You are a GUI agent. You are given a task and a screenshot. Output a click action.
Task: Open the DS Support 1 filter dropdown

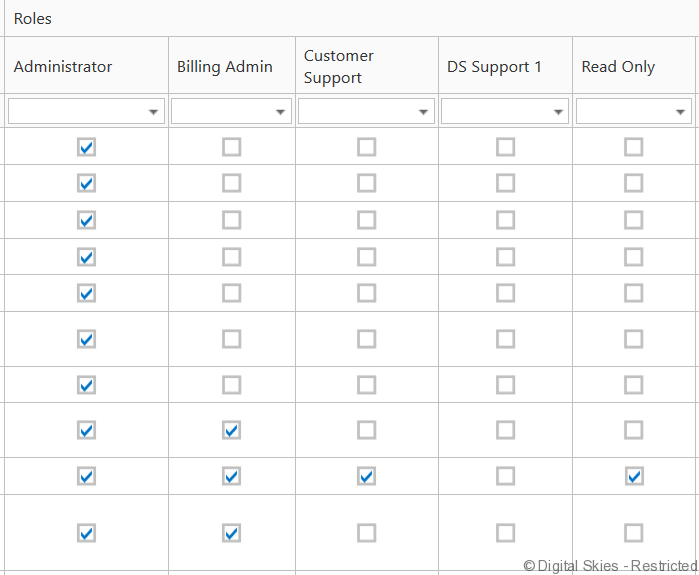click(559, 112)
